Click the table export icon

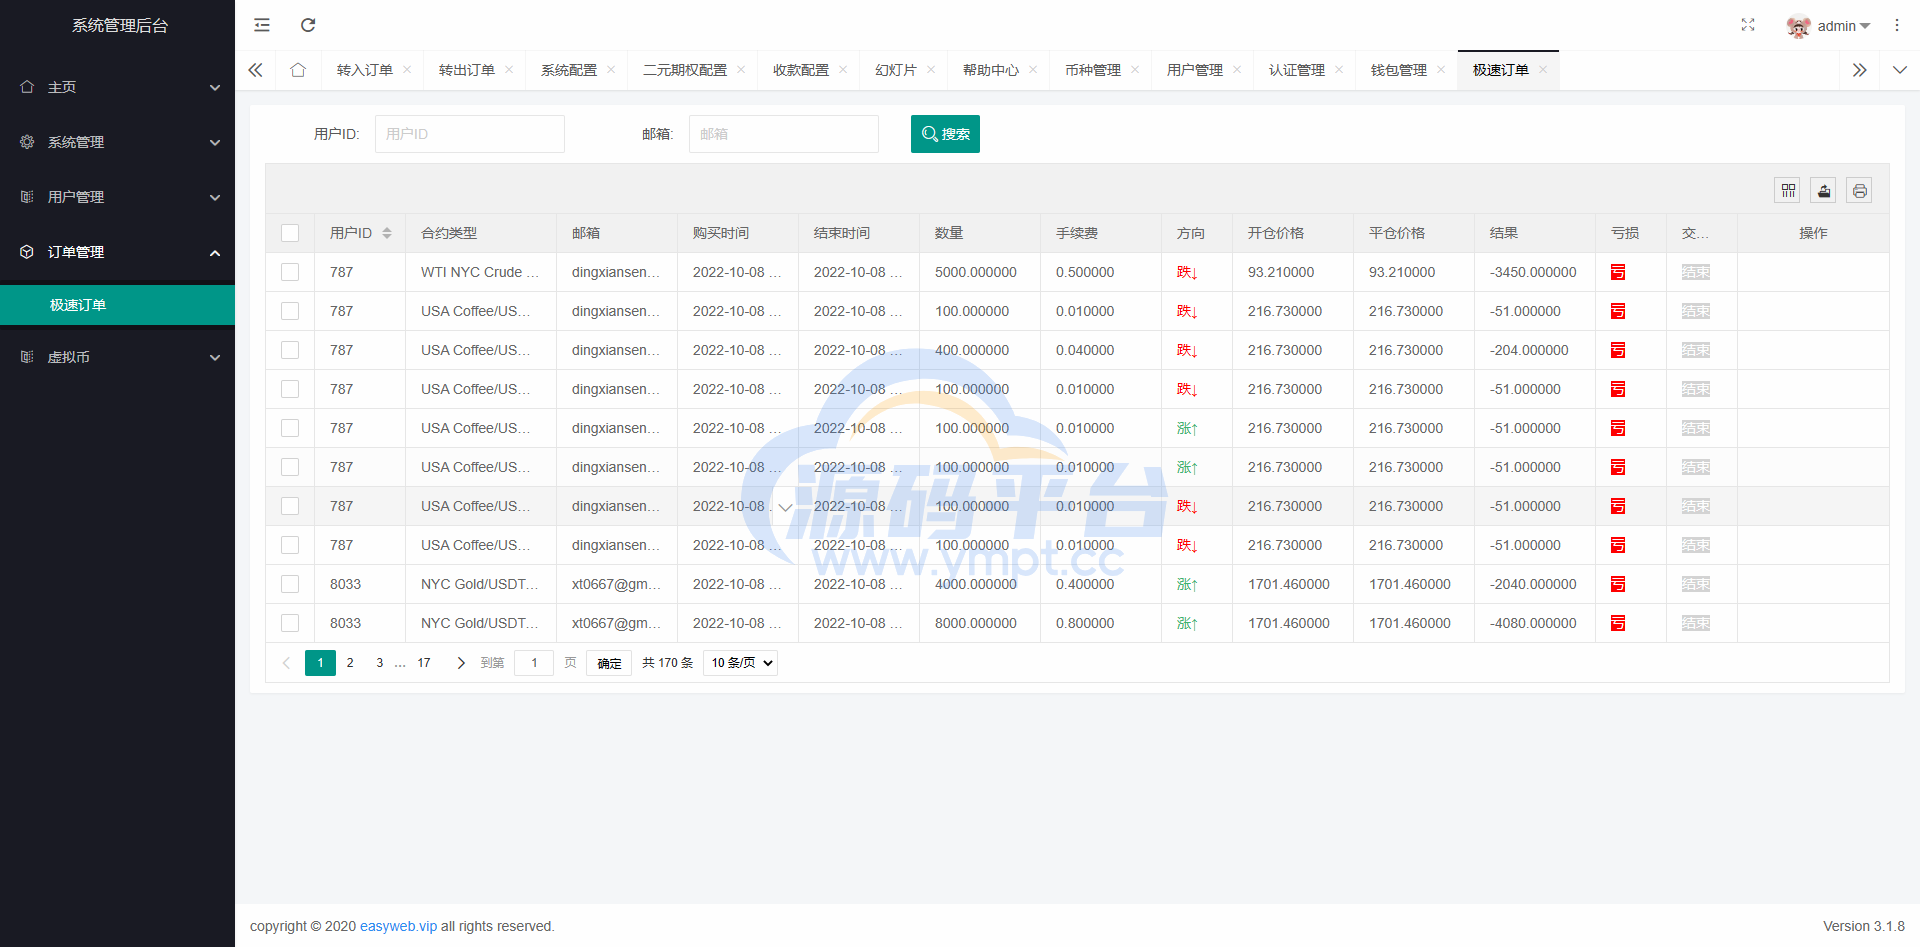(x=1824, y=190)
